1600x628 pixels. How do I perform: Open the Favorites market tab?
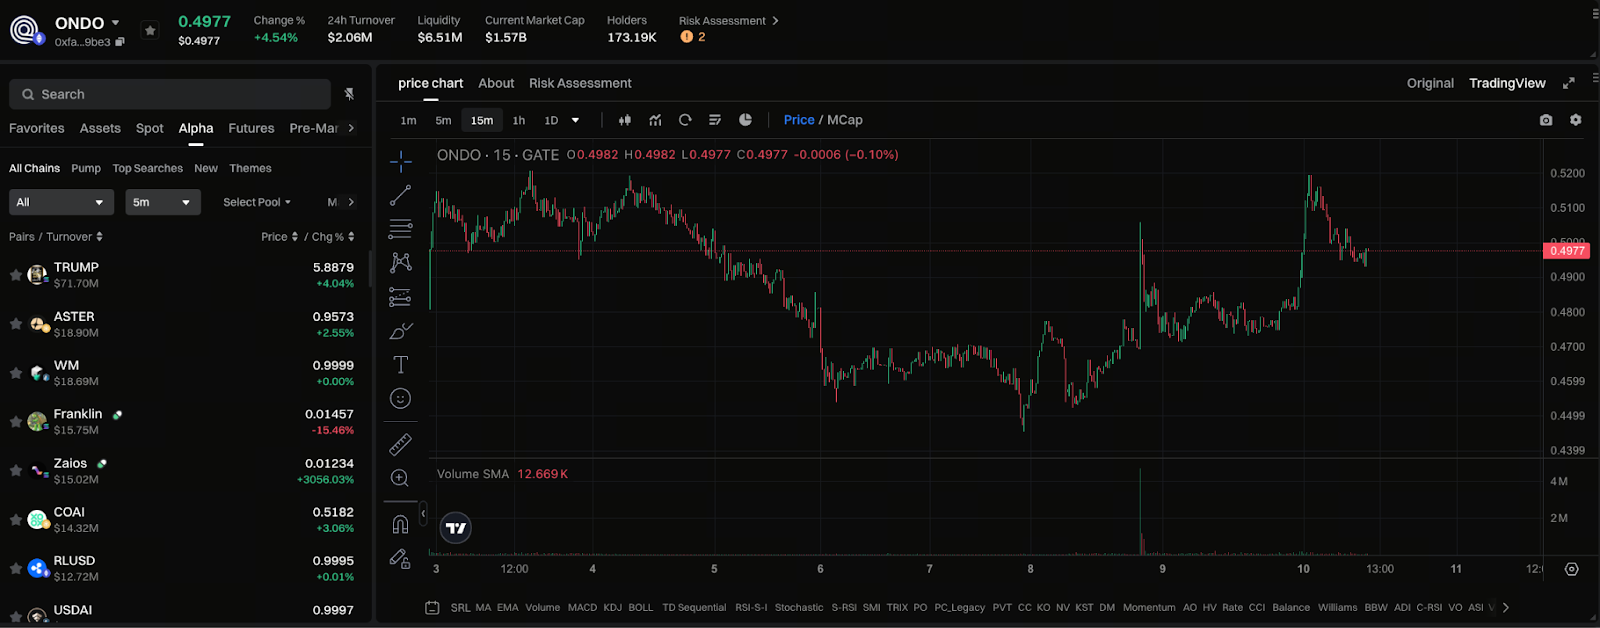click(x=37, y=128)
